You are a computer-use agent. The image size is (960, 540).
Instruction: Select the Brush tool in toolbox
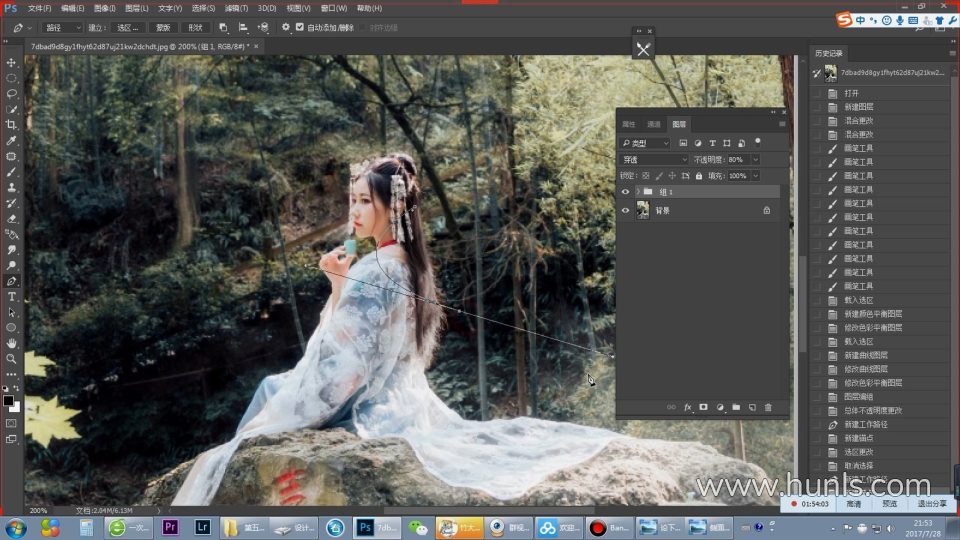pyautogui.click(x=11, y=172)
